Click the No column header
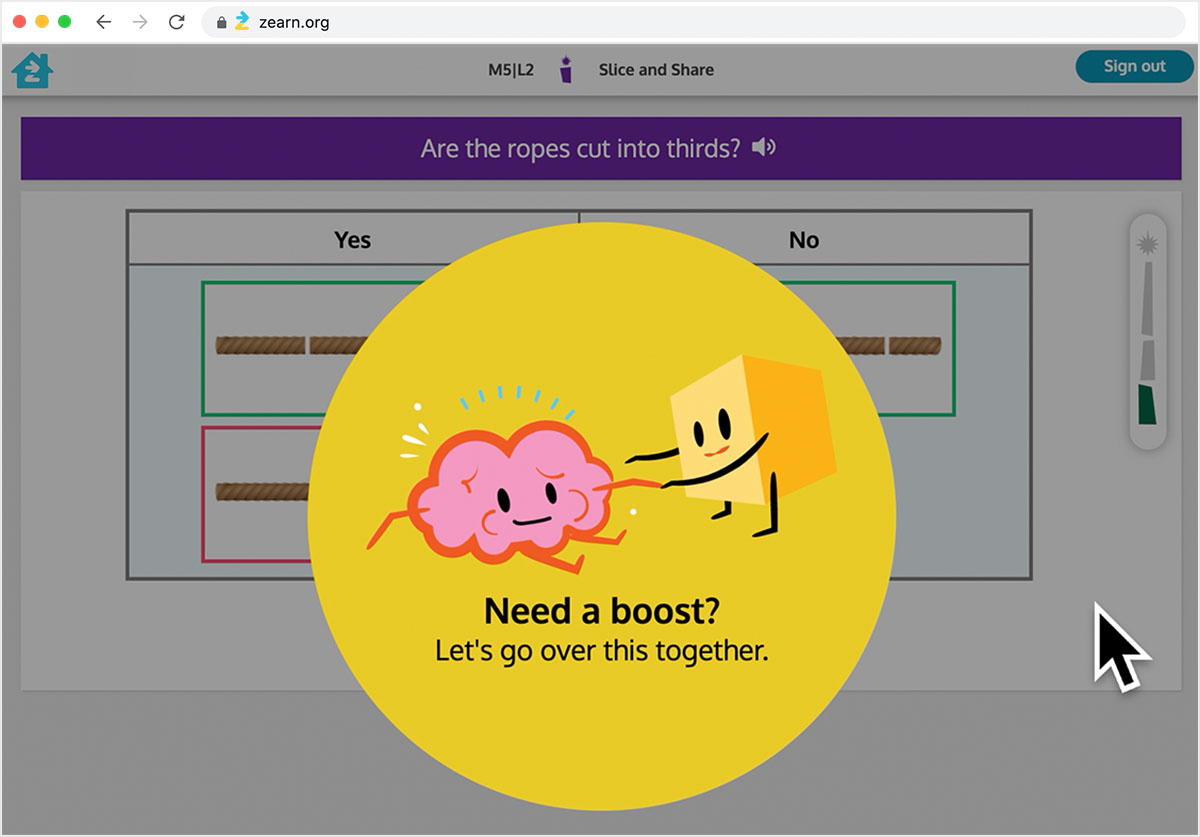 pyautogui.click(x=804, y=238)
